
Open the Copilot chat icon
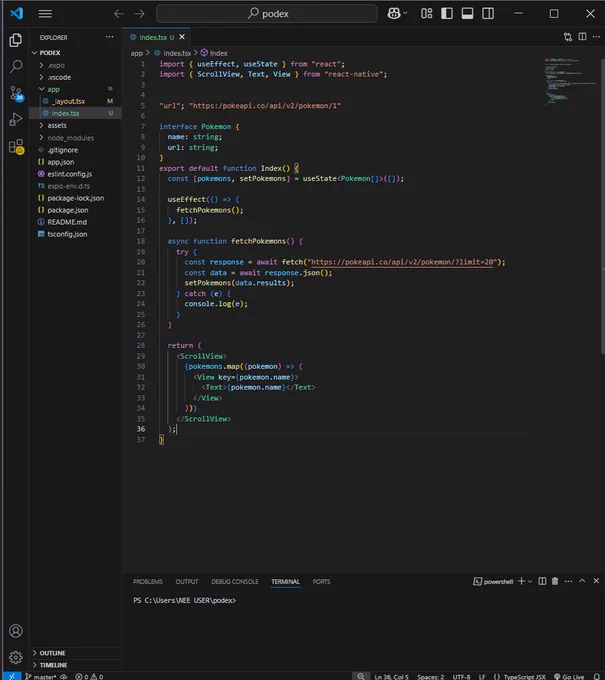[x=394, y=13]
